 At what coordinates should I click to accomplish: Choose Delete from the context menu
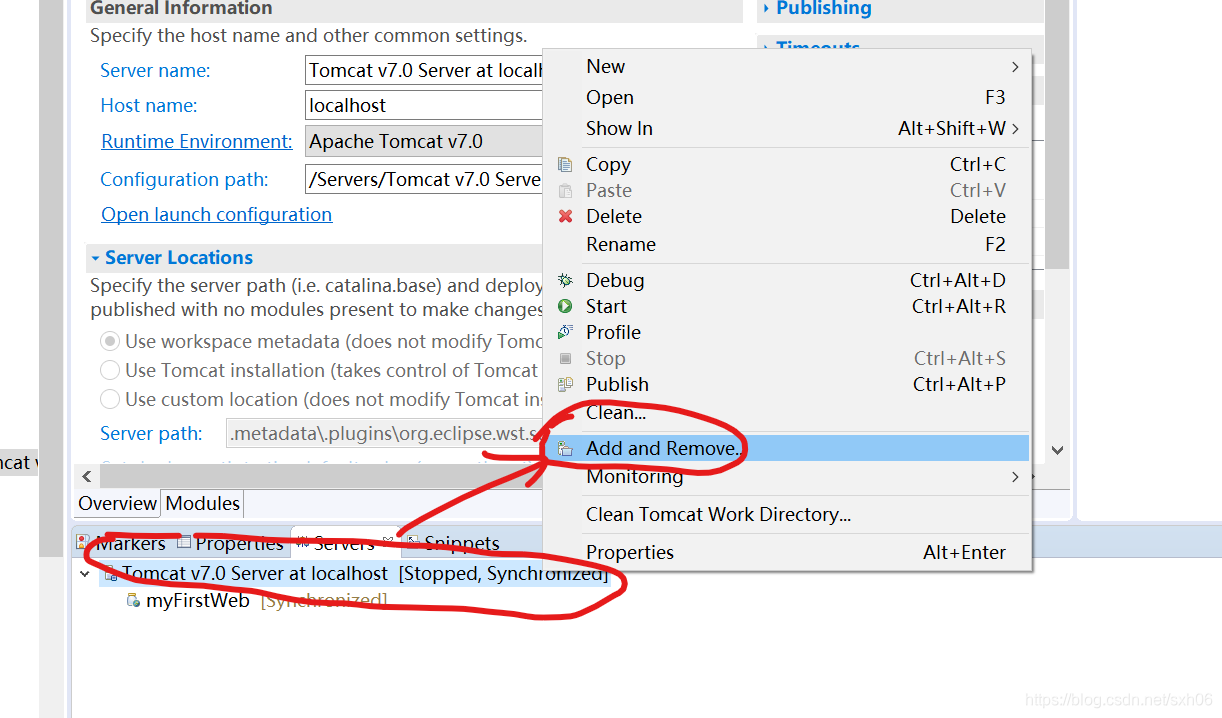(x=789, y=216)
